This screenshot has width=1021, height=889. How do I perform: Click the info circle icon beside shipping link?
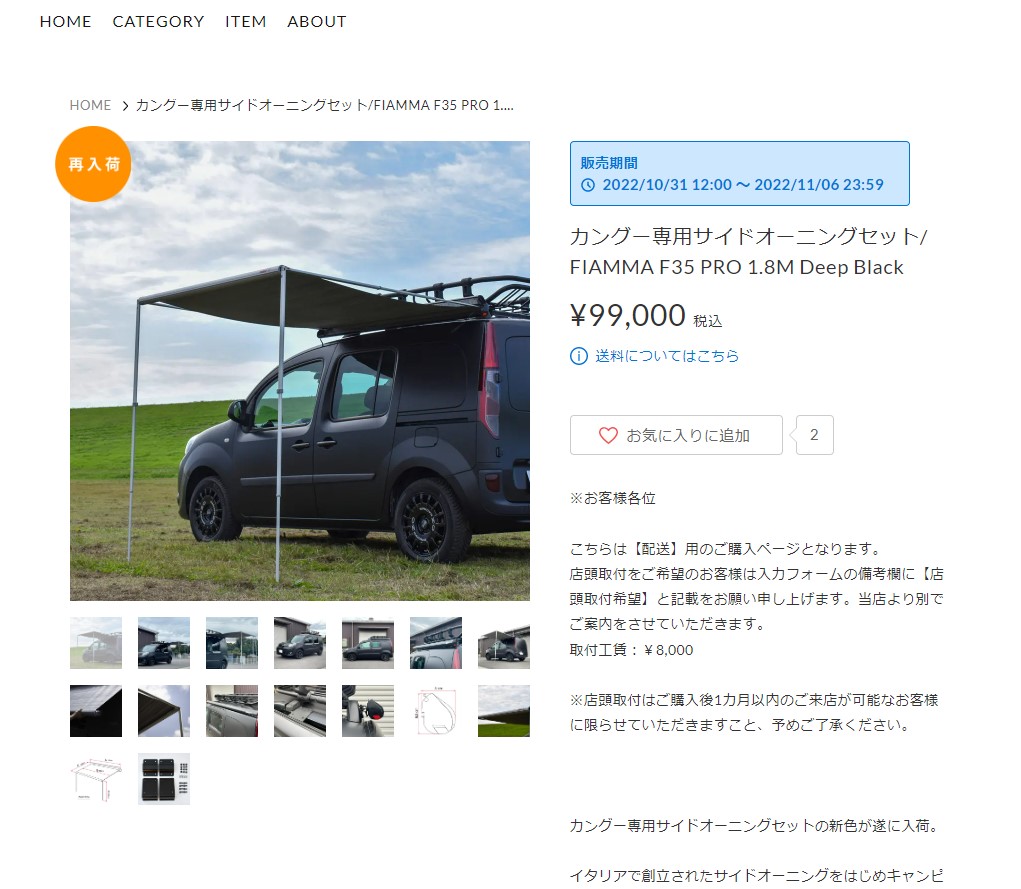tap(578, 356)
